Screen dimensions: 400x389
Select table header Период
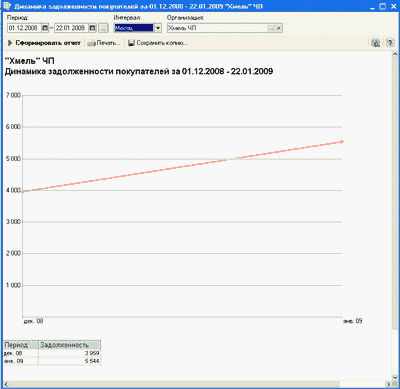[21, 345]
